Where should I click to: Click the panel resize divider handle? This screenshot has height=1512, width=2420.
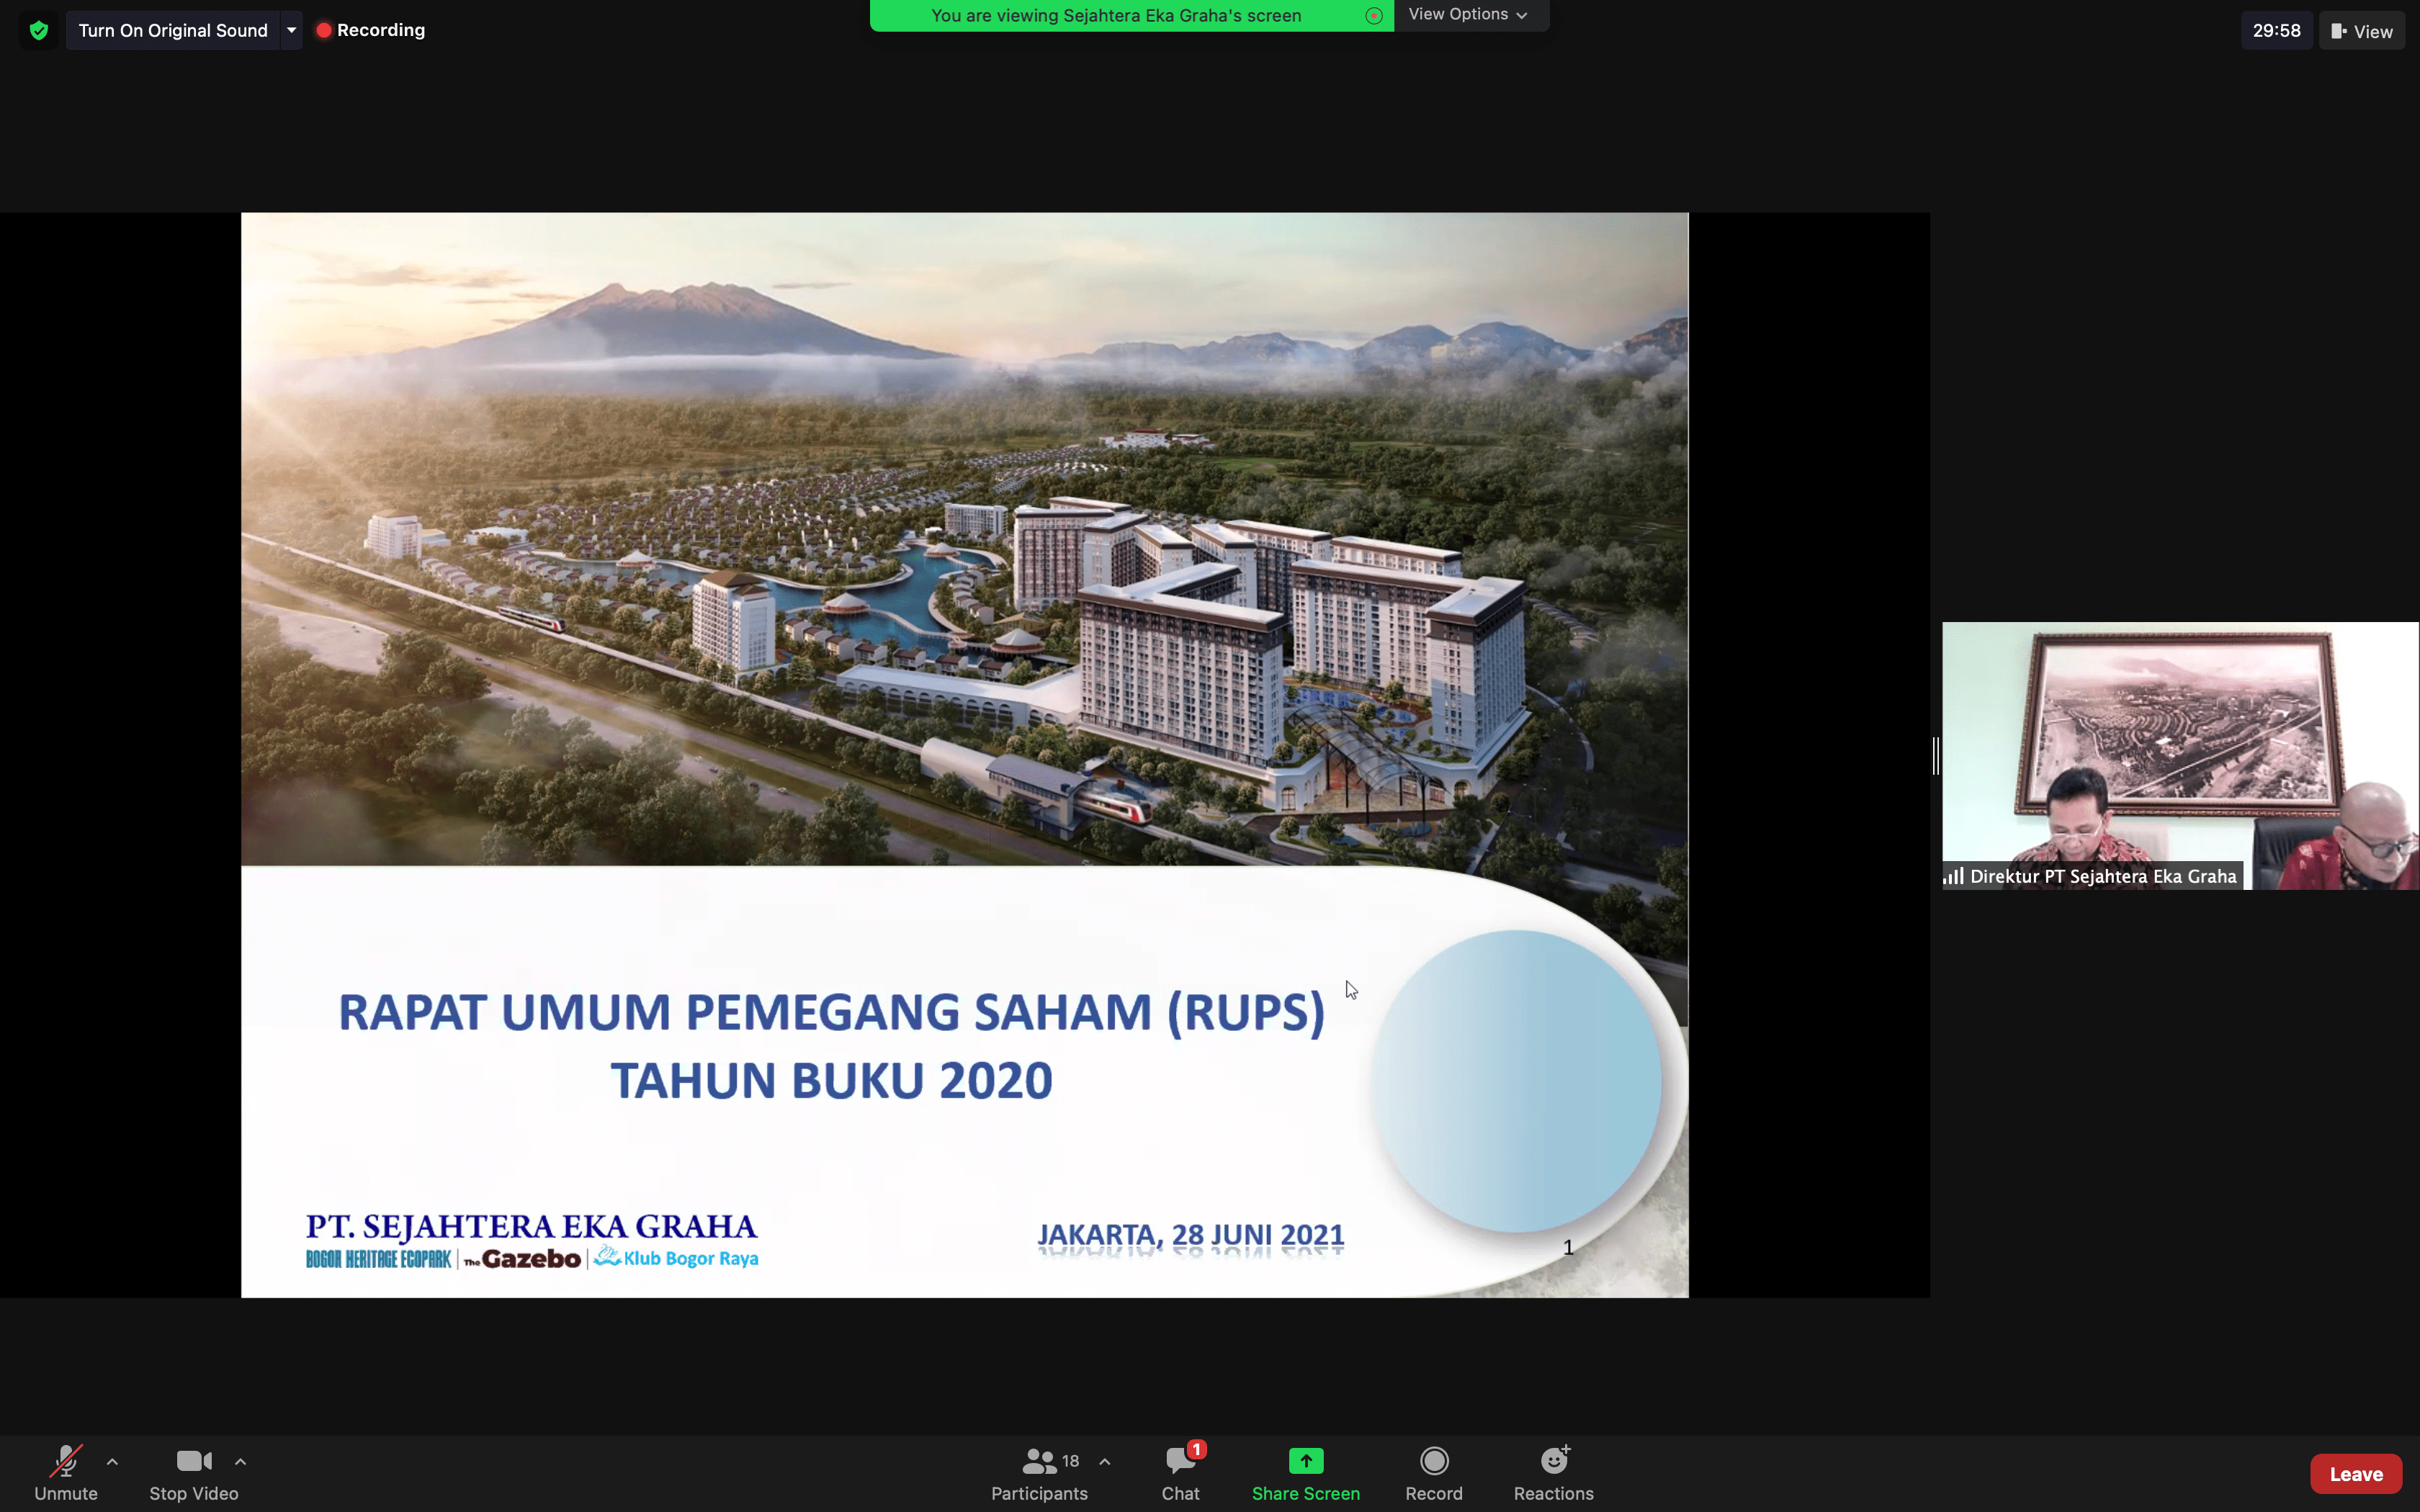pyautogui.click(x=1935, y=755)
